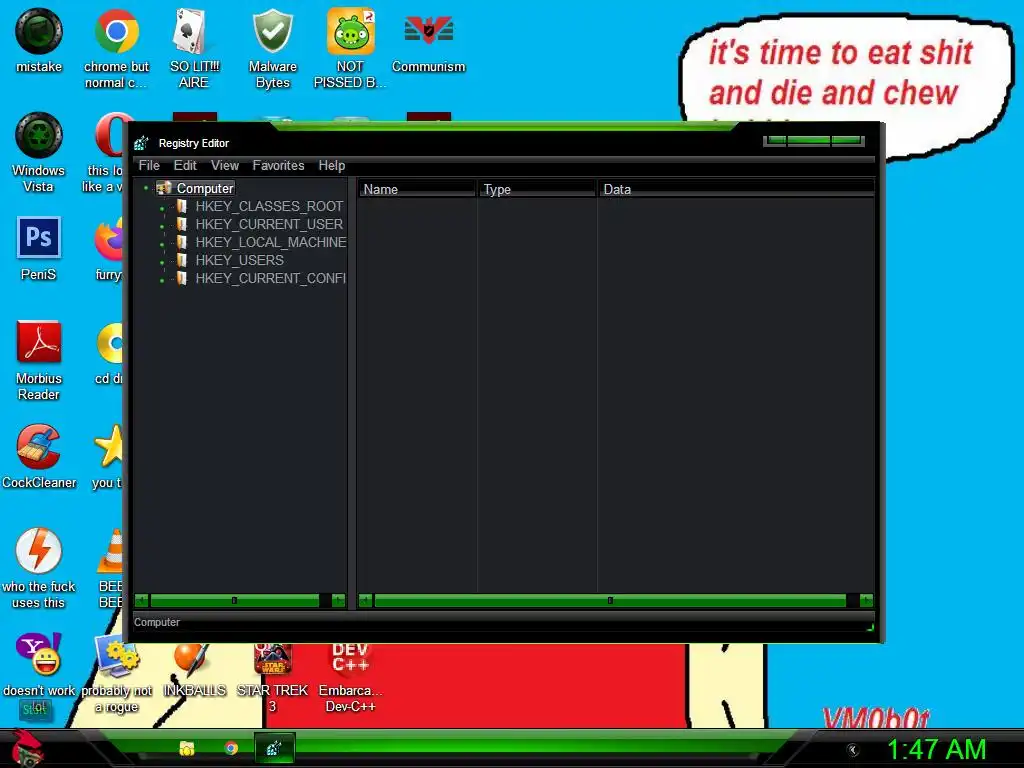1024x768 pixels.
Task: Click the HKEY_USERS folder icon
Action: point(182,261)
